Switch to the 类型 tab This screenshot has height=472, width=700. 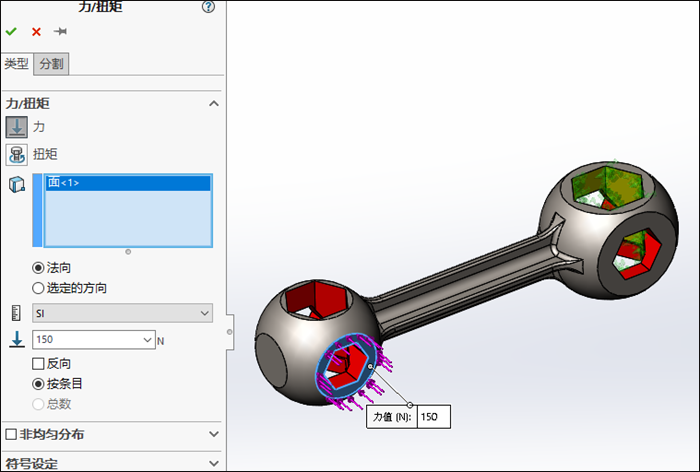[x=17, y=64]
